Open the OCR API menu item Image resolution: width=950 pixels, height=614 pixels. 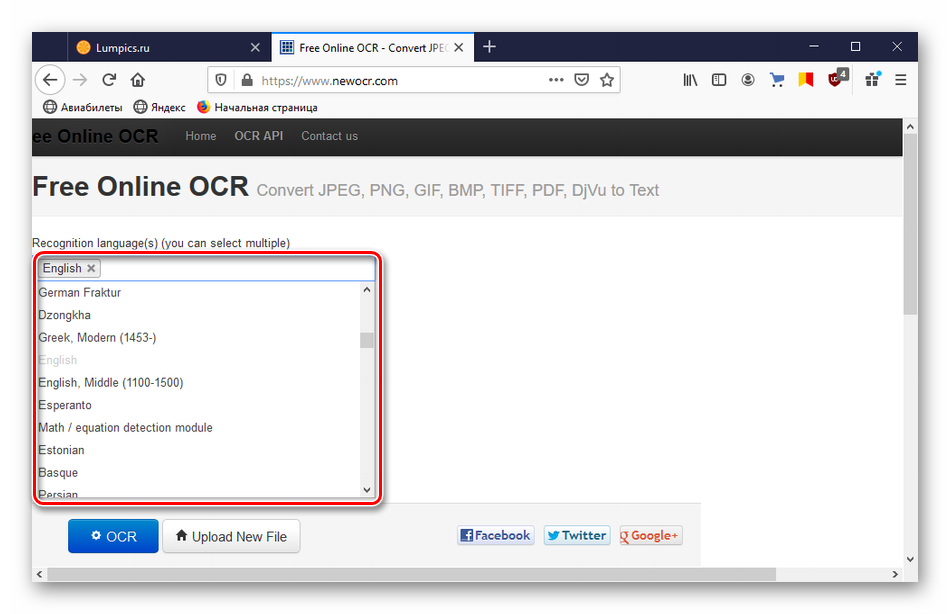point(258,136)
